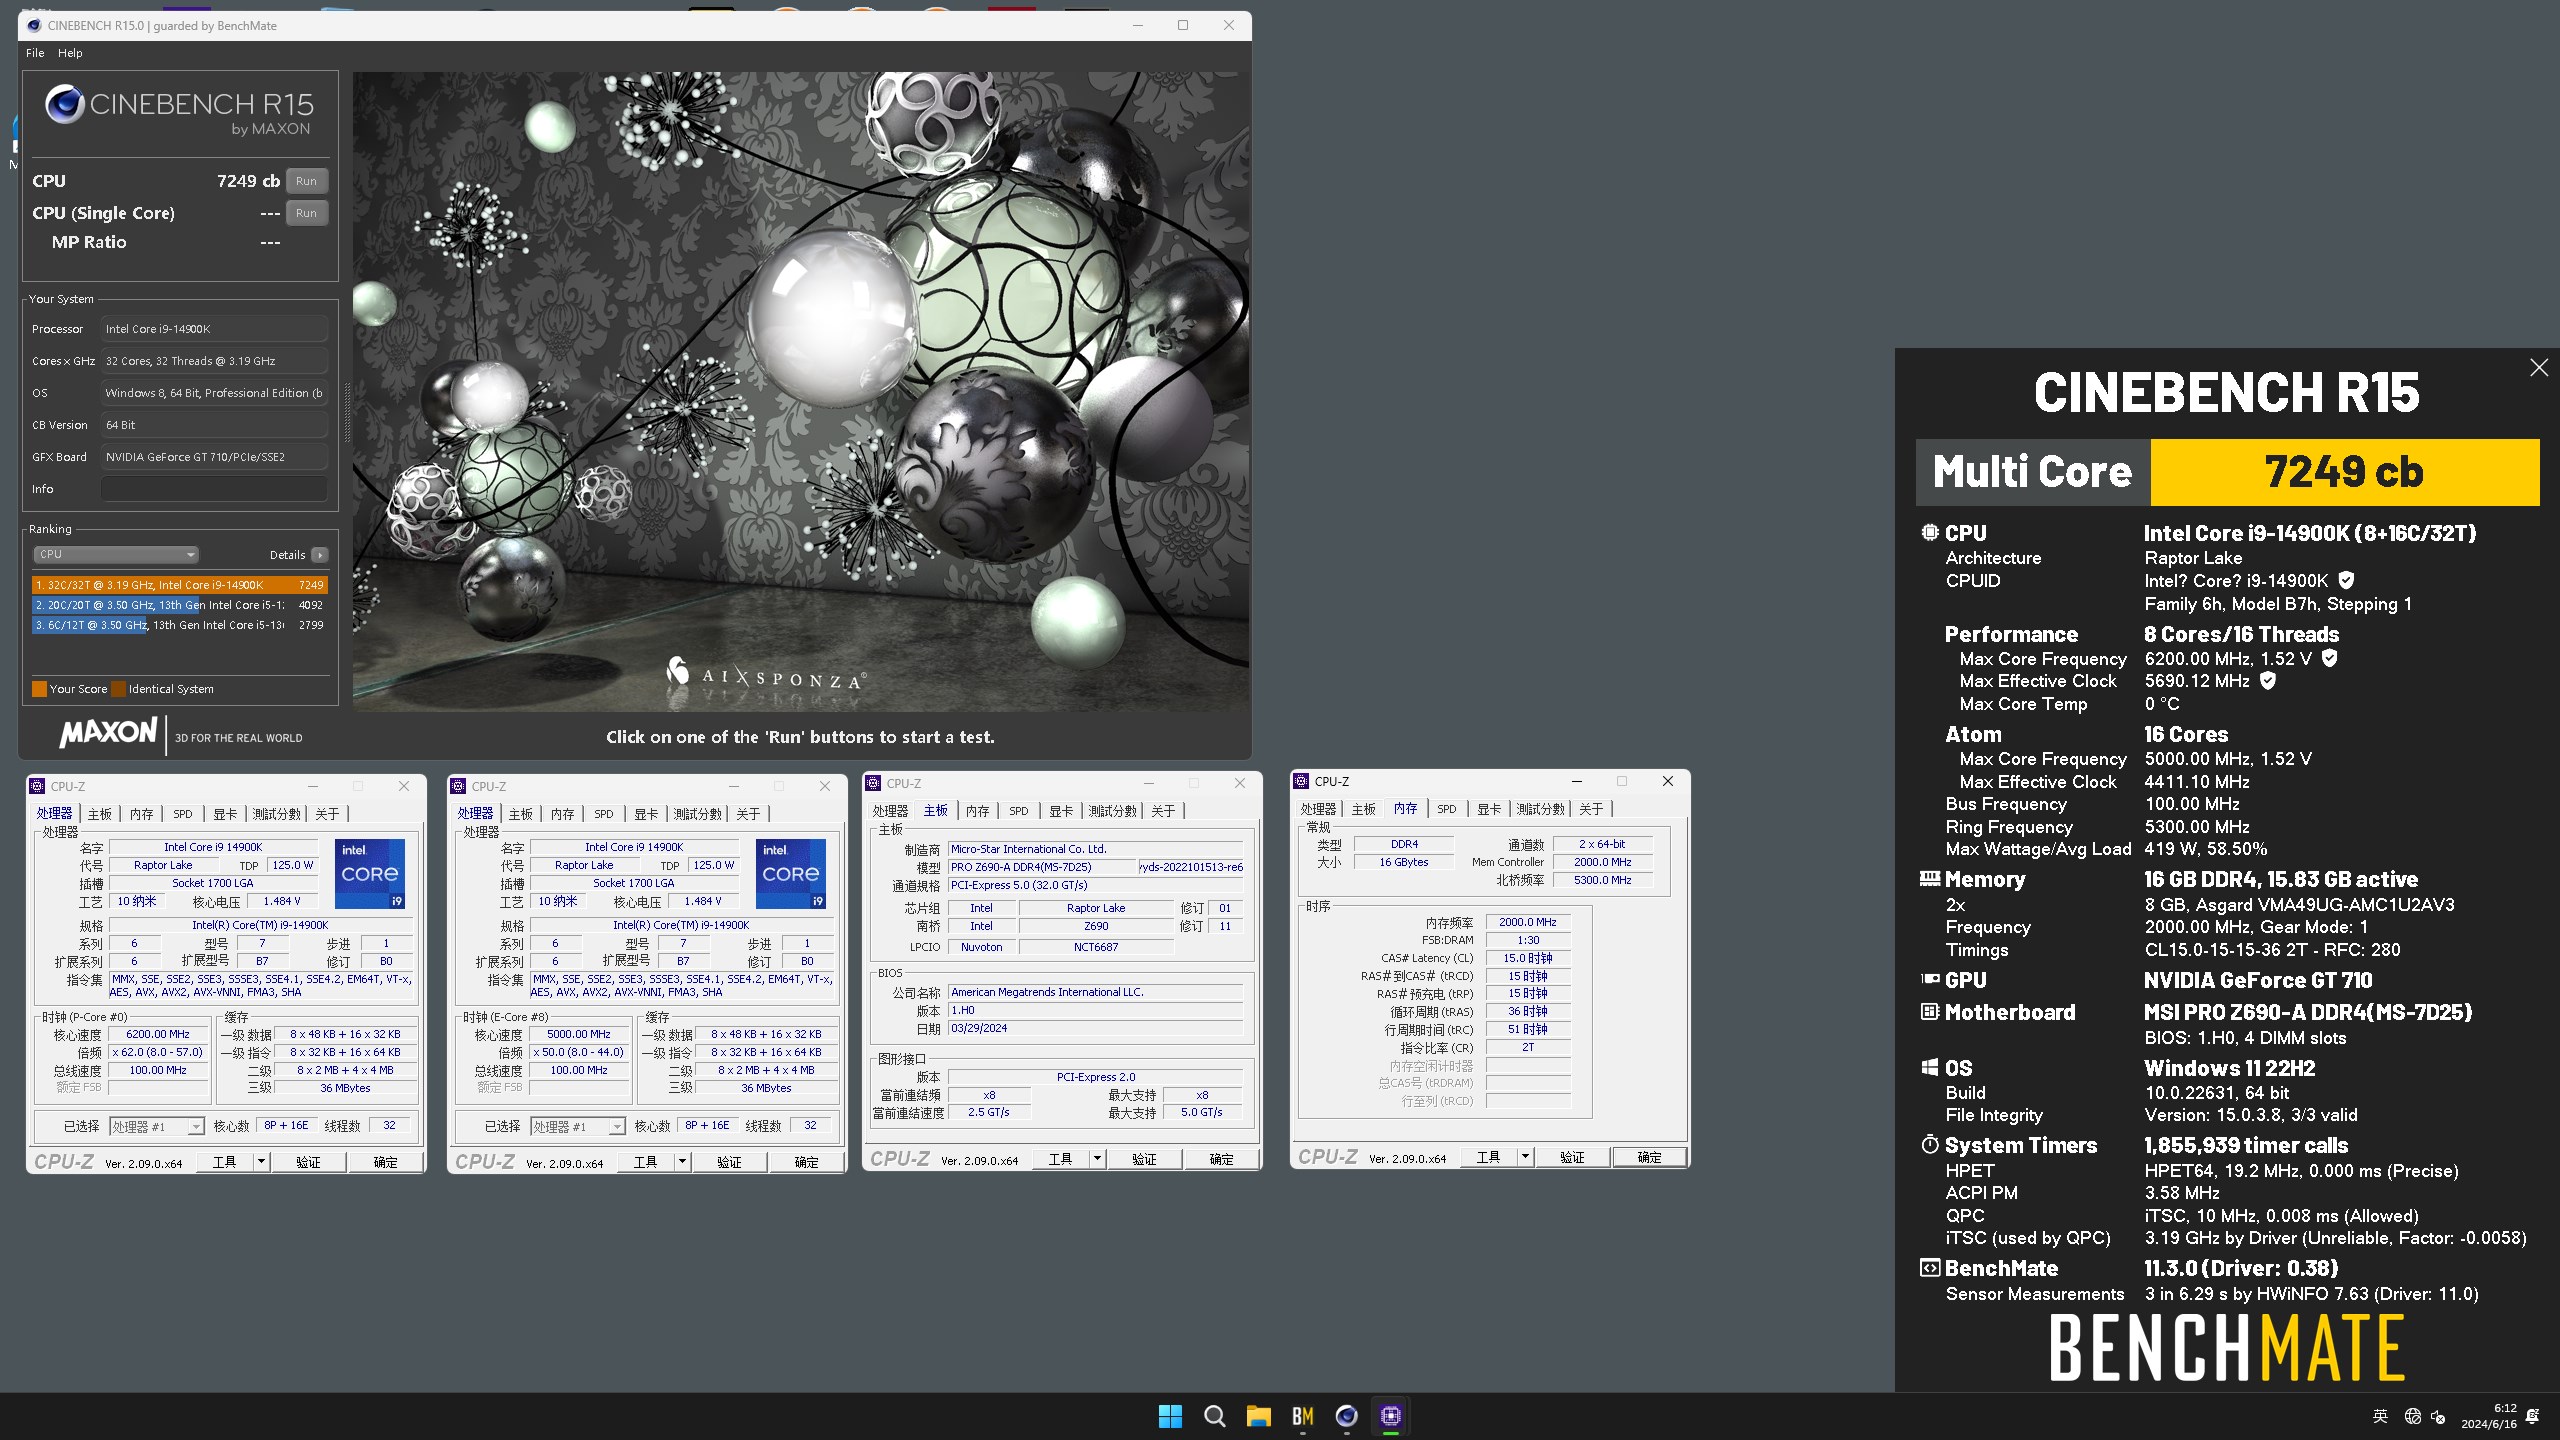The height and width of the screenshot is (1440, 2560).
Task: Click verified shield next to CPUID
Action: (2346, 580)
